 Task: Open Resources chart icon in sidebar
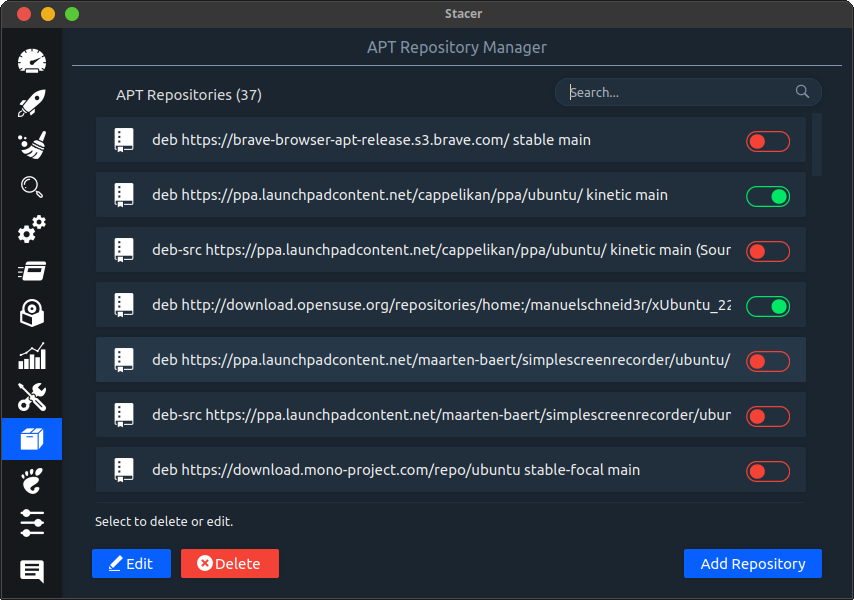click(x=32, y=356)
